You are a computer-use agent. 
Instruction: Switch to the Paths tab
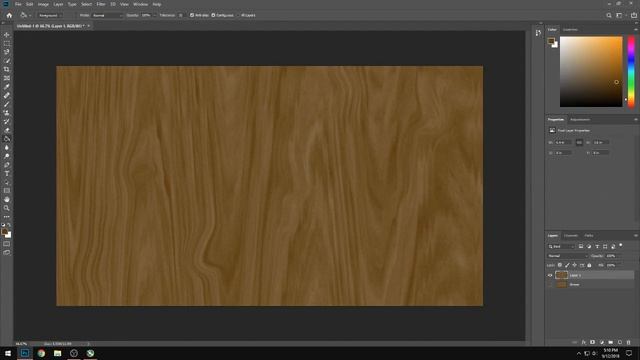tap(589, 236)
